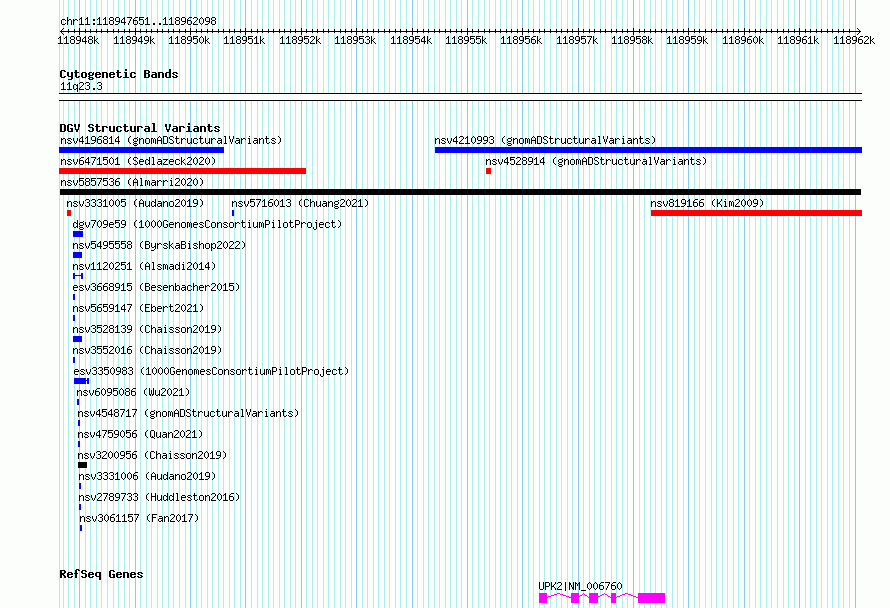
Task: Click the 118948k ruler tick label
Action: pos(78,40)
